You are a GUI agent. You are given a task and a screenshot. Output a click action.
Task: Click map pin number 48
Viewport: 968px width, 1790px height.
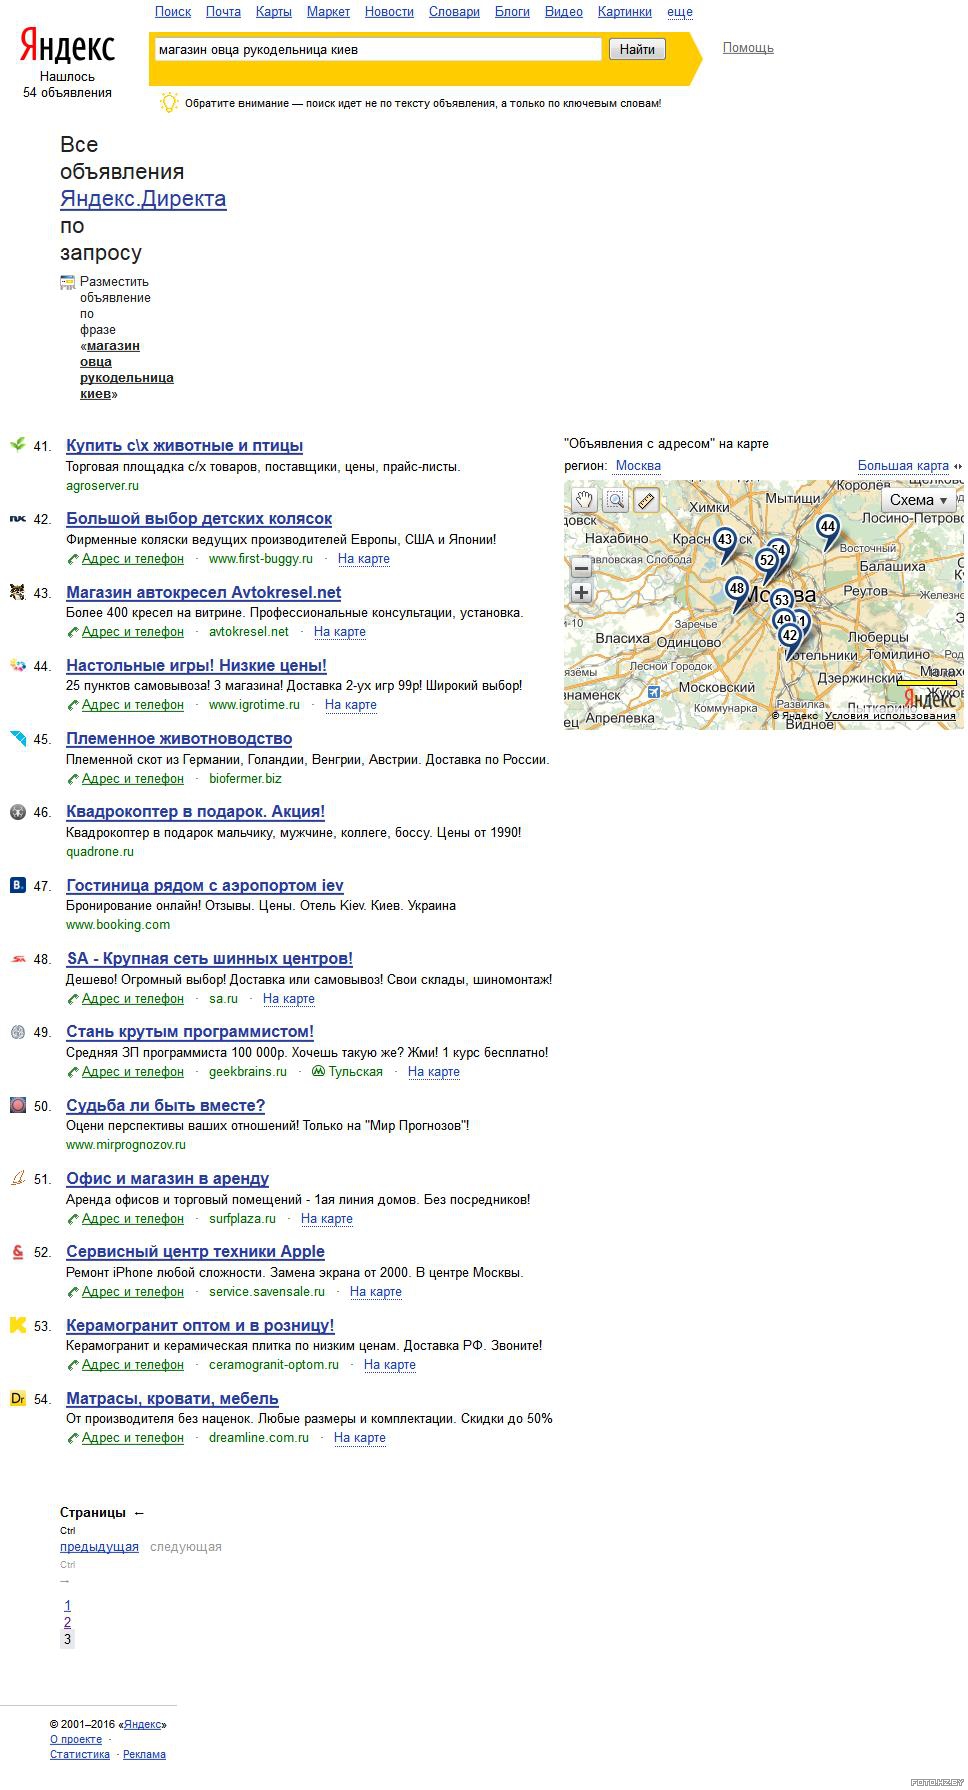pyautogui.click(x=737, y=589)
